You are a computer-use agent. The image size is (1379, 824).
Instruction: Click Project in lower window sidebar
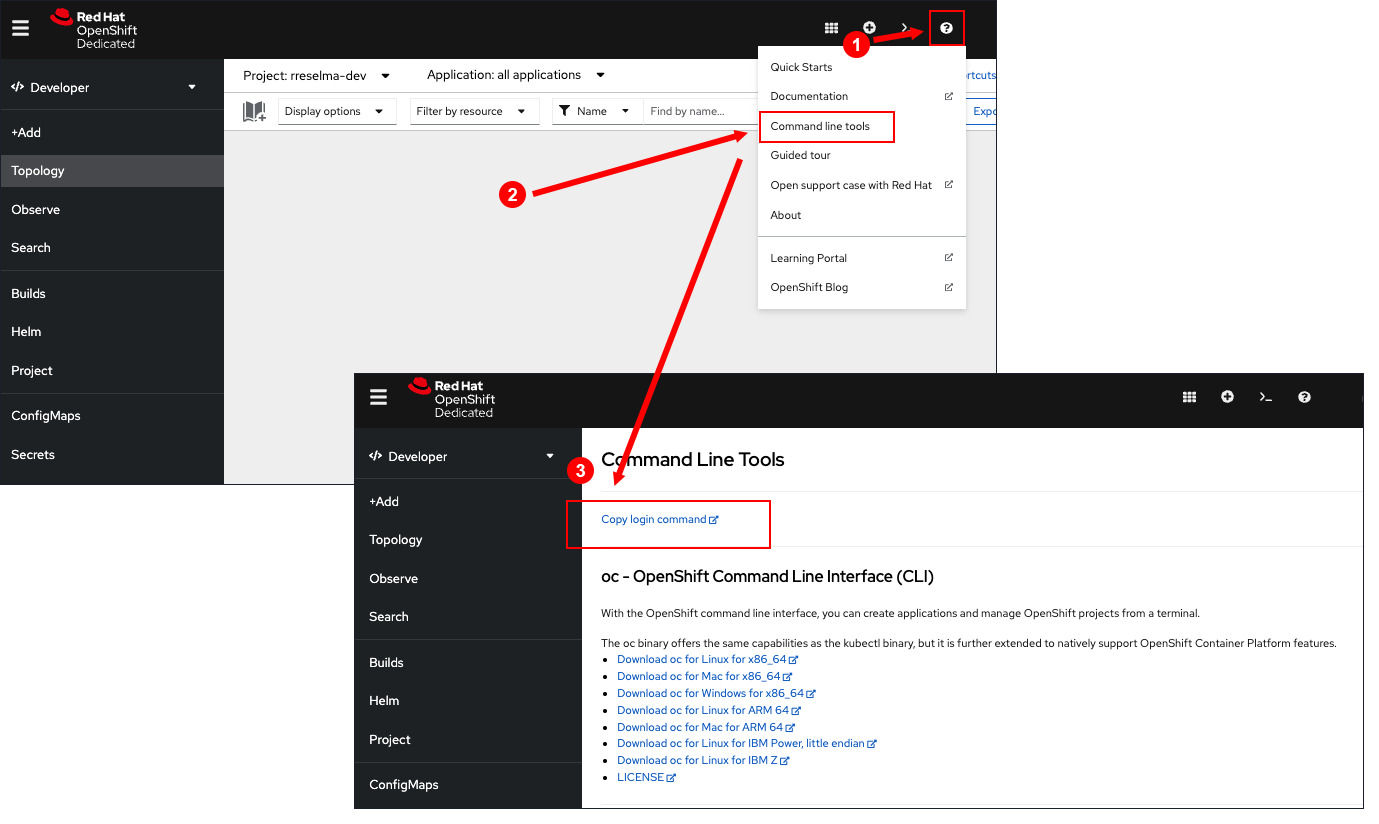(x=470, y=739)
